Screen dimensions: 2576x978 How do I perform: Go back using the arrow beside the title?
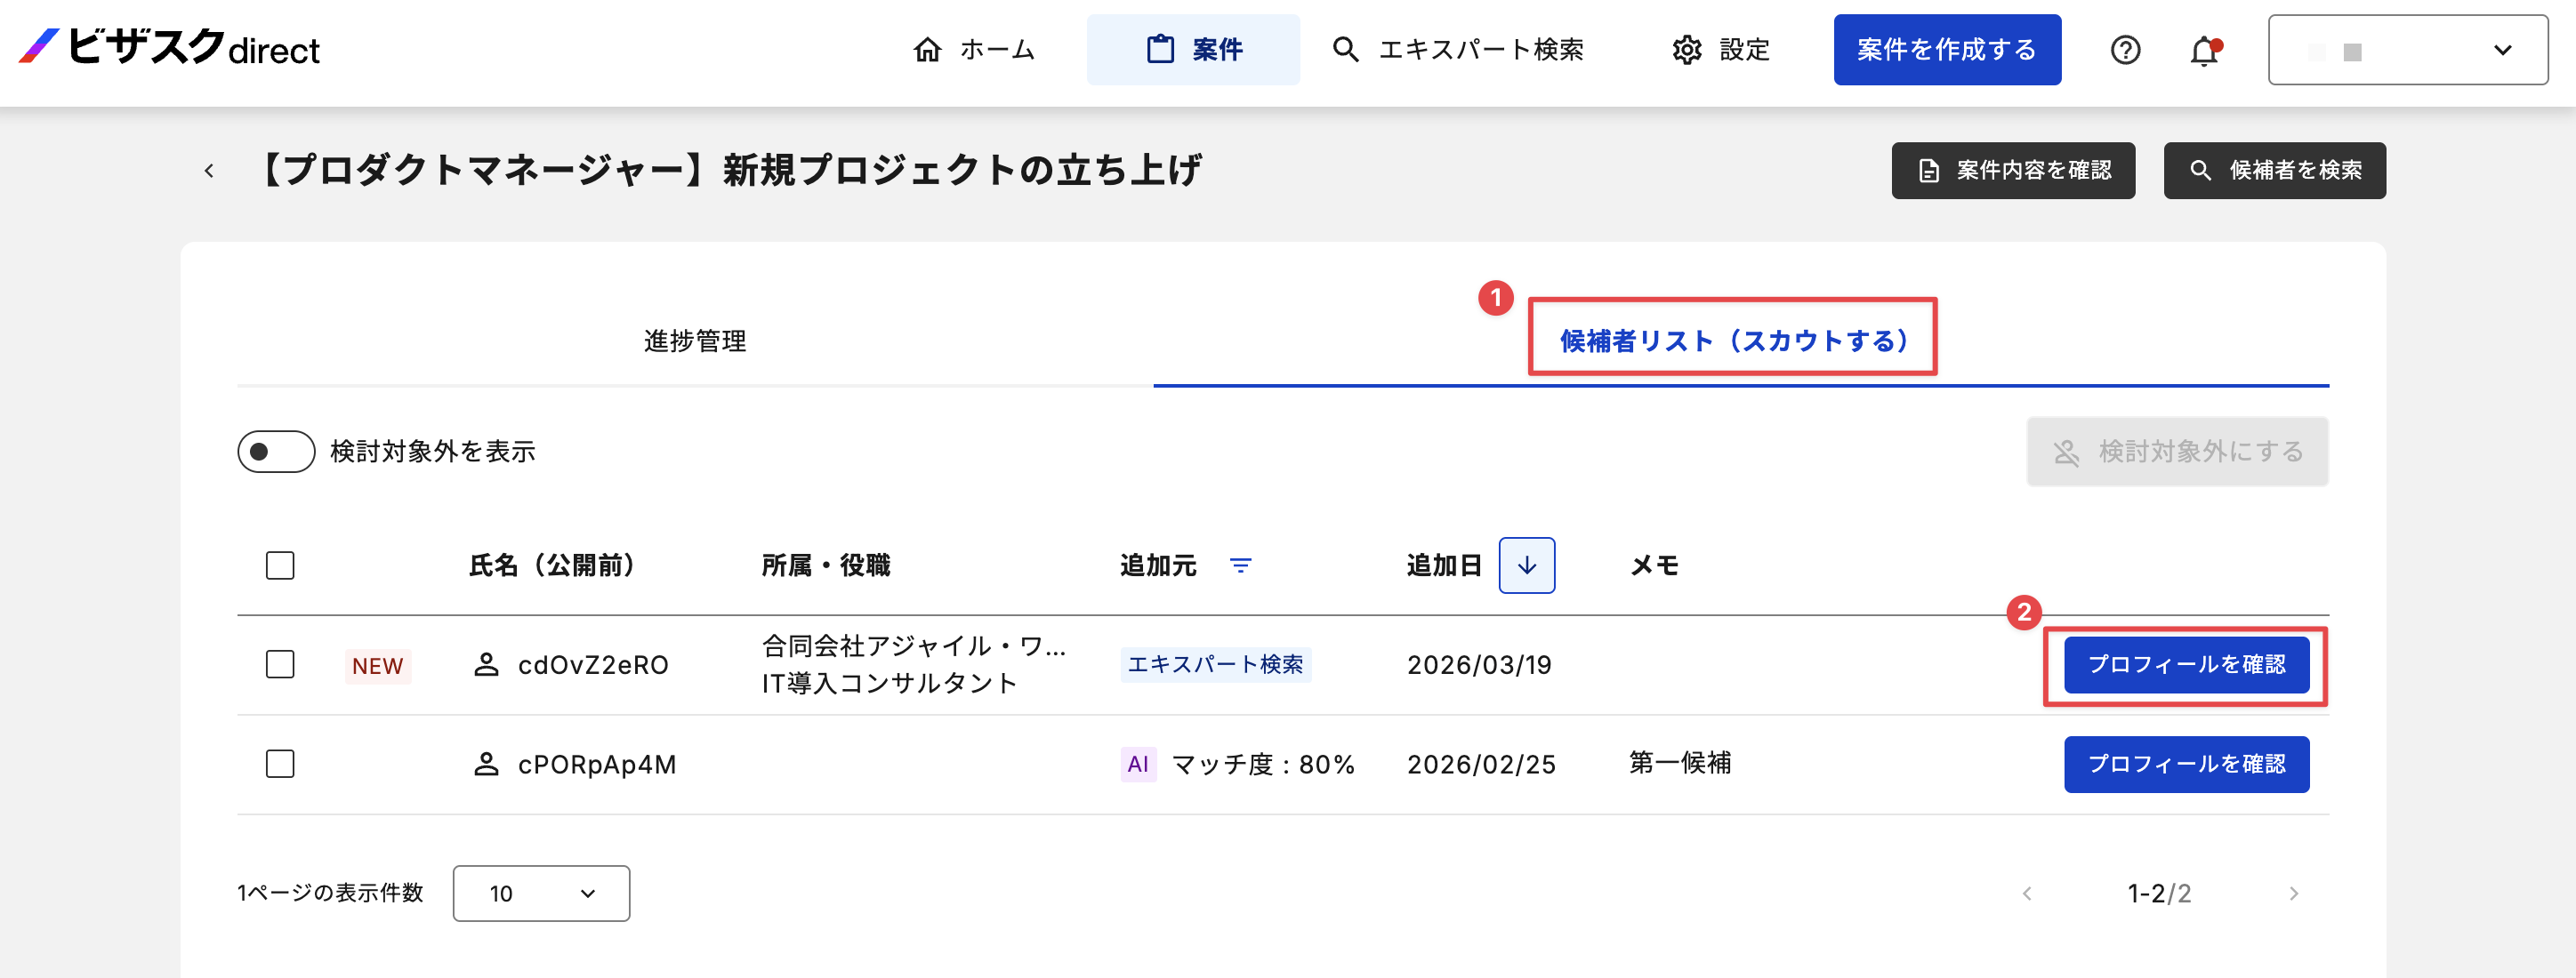pos(208,171)
